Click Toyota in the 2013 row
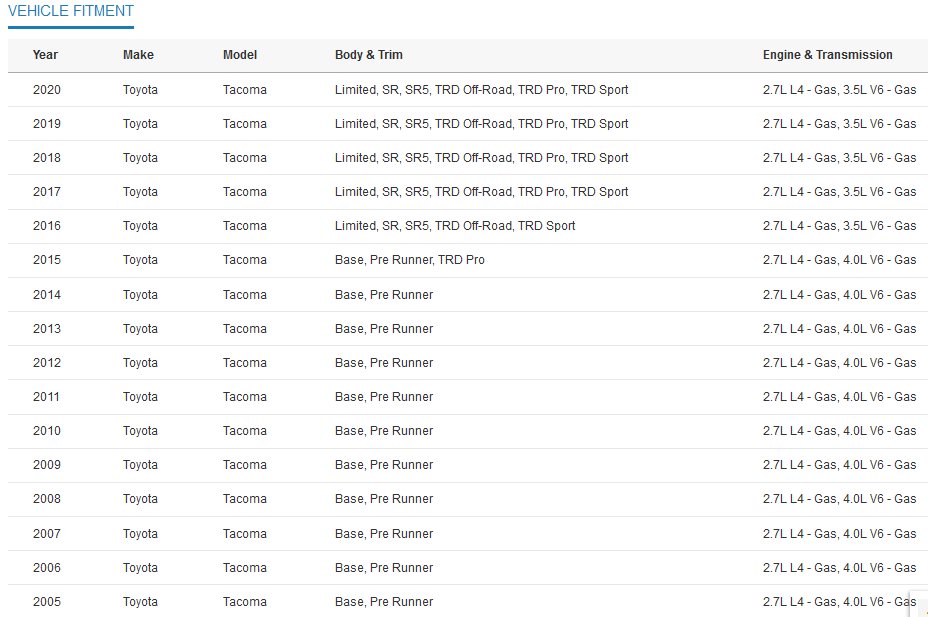The image size is (928, 617). point(140,329)
